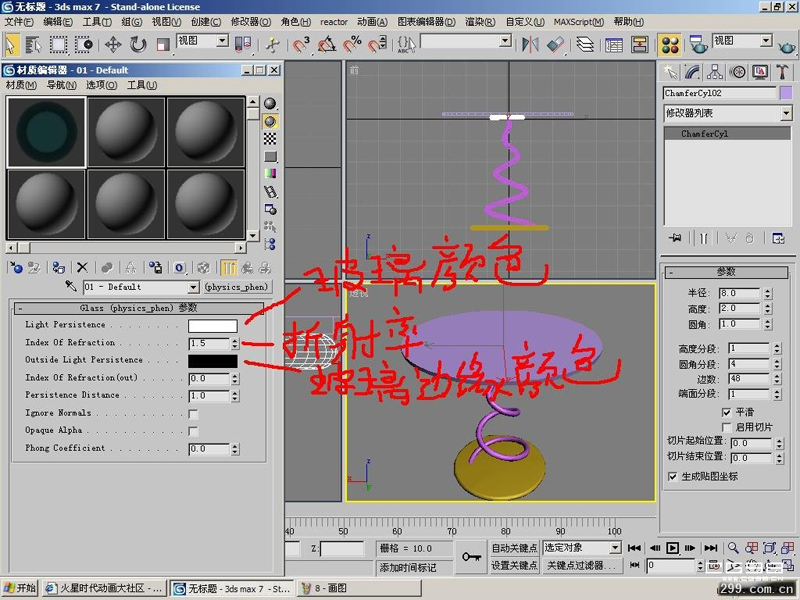Click Assign Material to Selection icon
Screen dimensions: 800x600
pos(58,267)
